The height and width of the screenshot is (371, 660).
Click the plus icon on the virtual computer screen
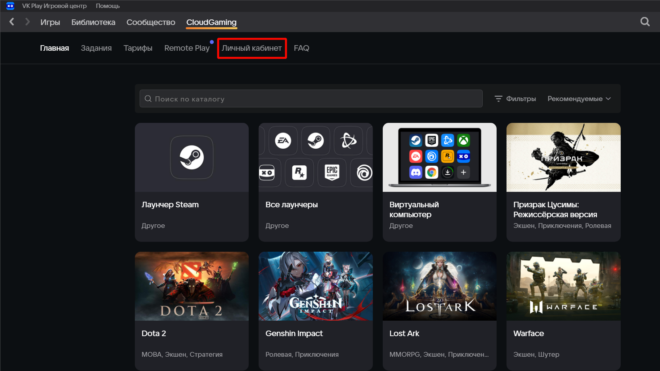point(463,172)
